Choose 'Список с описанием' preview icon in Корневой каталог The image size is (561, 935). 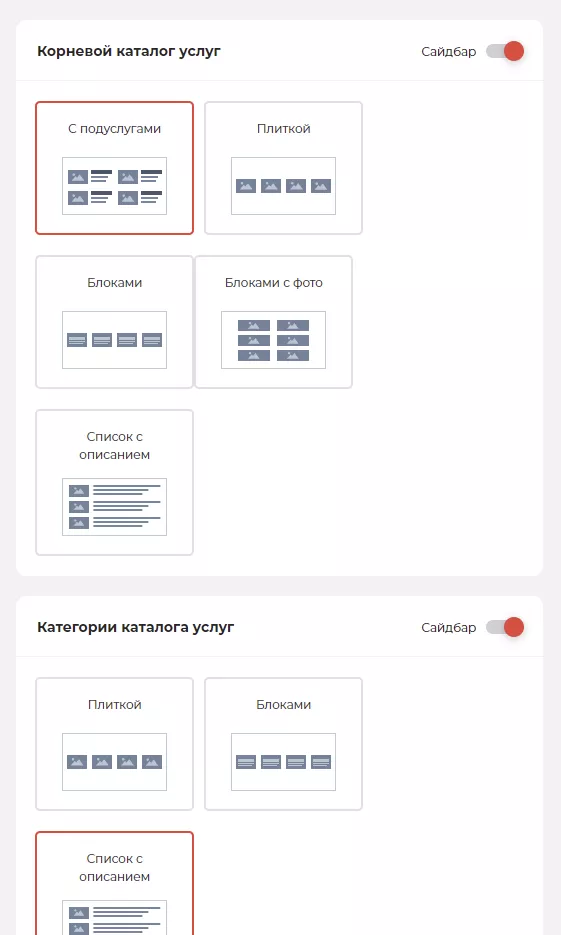pos(114,507)
